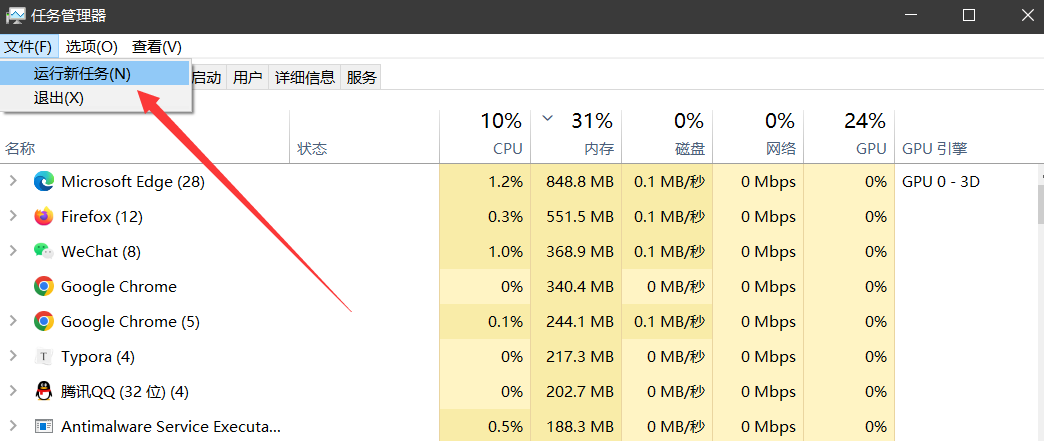Select the 腾讯QQ (32 位) (4) row name

125,391
